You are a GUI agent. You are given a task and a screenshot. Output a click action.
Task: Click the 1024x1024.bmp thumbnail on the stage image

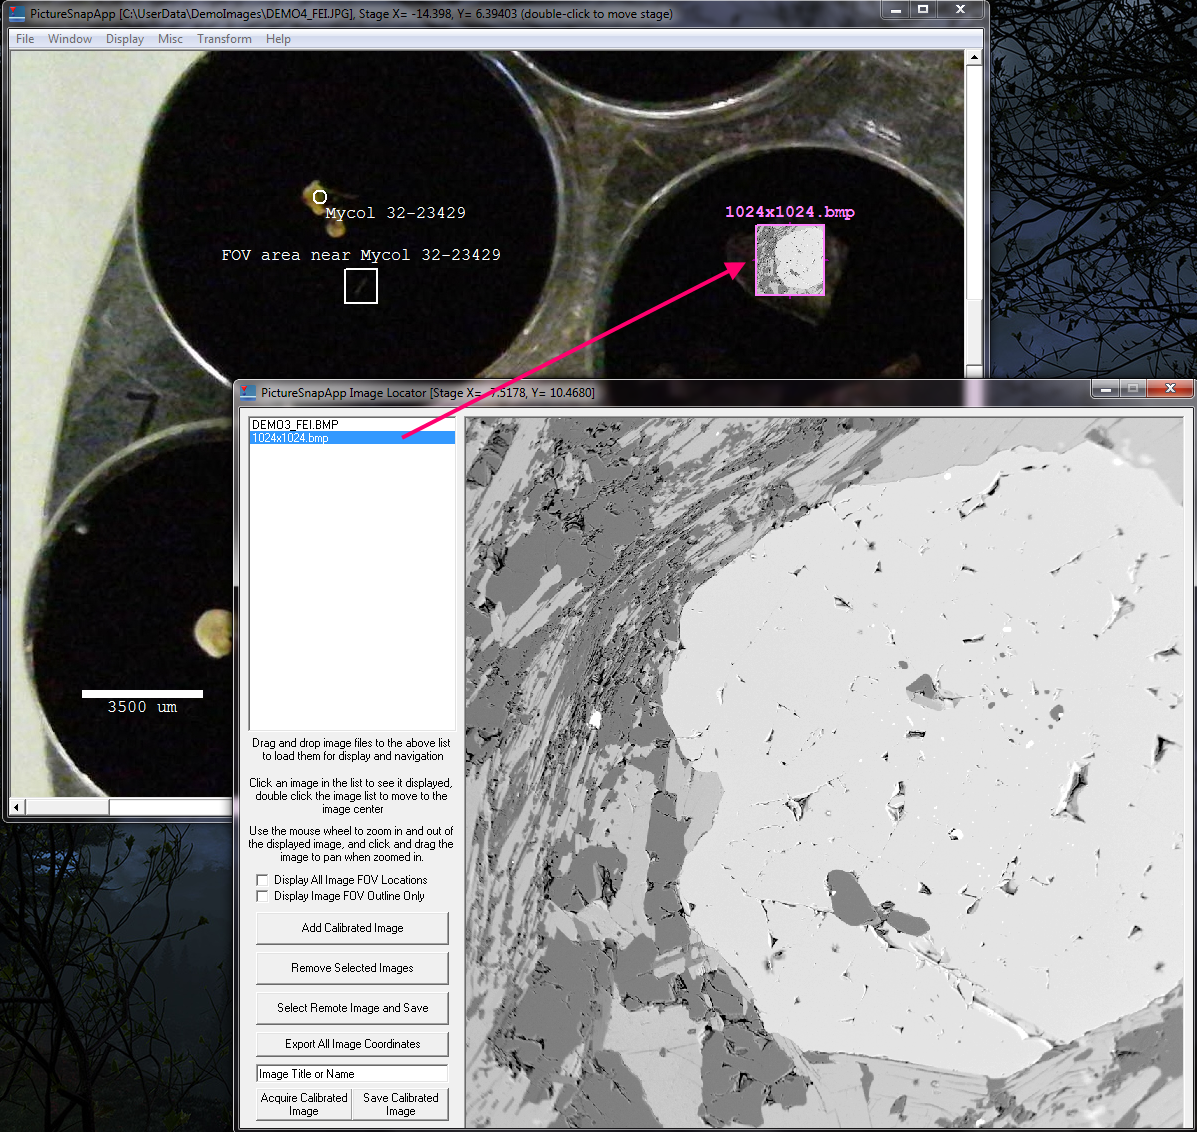tap(790, 260)
